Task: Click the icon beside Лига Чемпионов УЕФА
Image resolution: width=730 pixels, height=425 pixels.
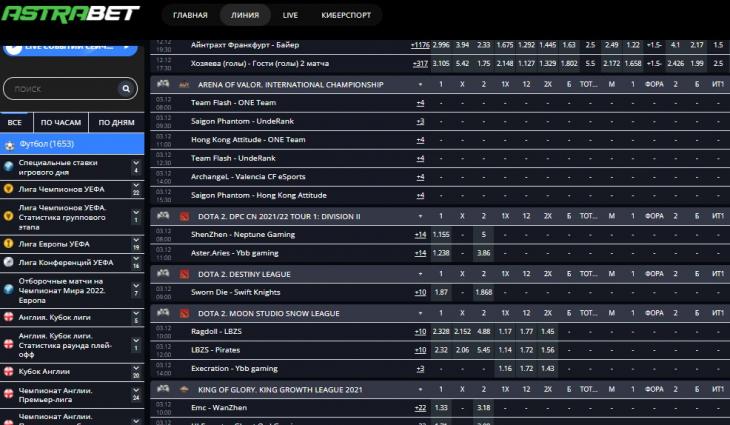Action: pyautogui.click(x=9, y=188)
